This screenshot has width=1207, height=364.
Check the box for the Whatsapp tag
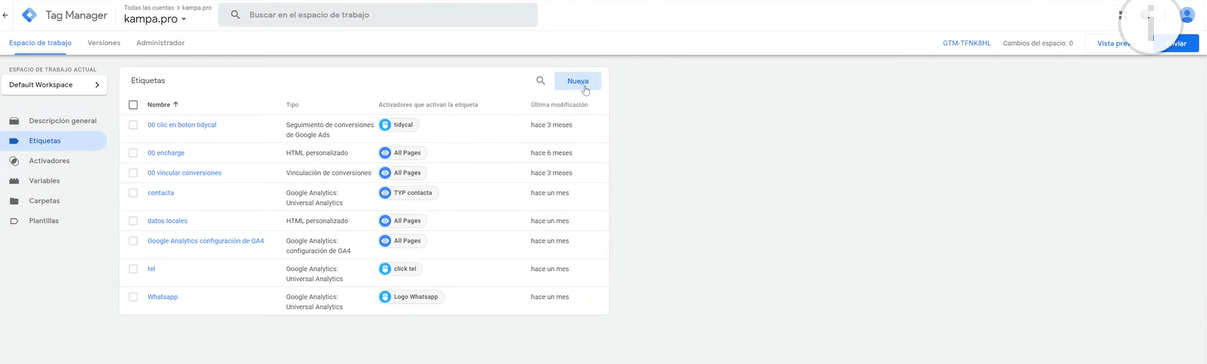coord(133,297)
